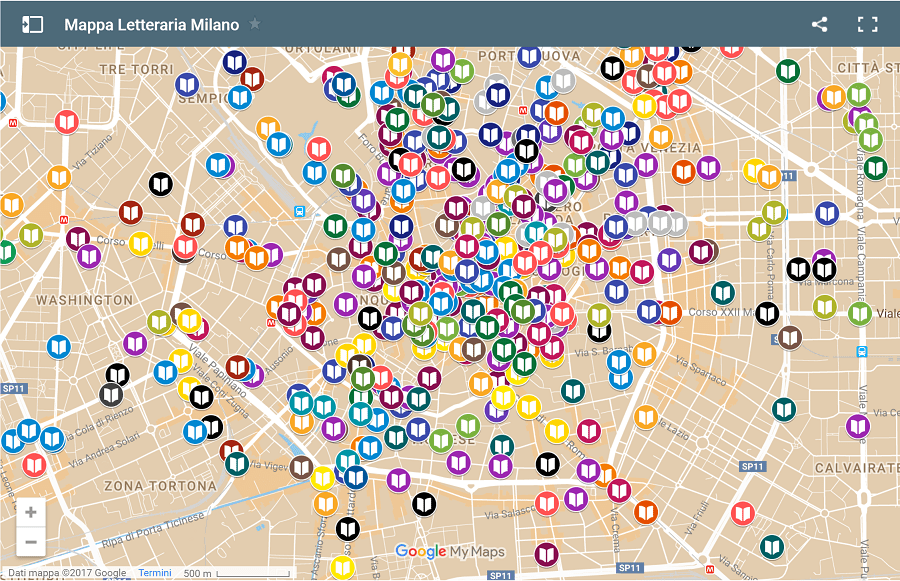Star the Mappa Letteraria Milano map
The image size is (900, 581).
(255, 24)
